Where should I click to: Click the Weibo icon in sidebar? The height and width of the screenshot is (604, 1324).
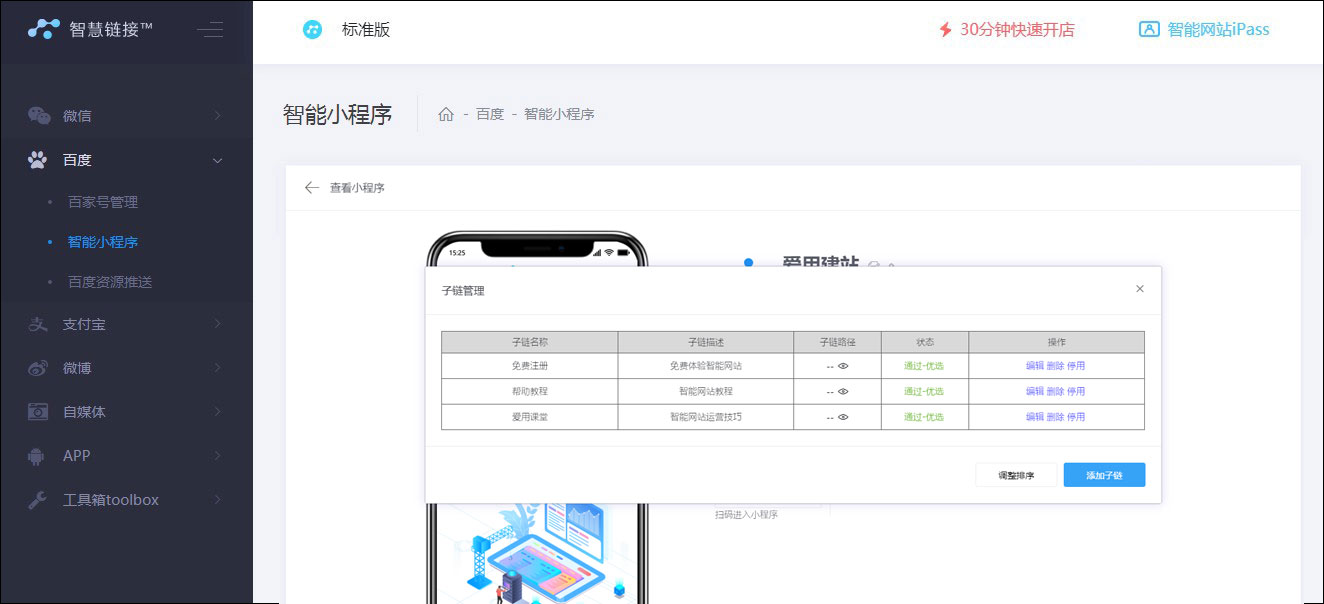point(38,368)
